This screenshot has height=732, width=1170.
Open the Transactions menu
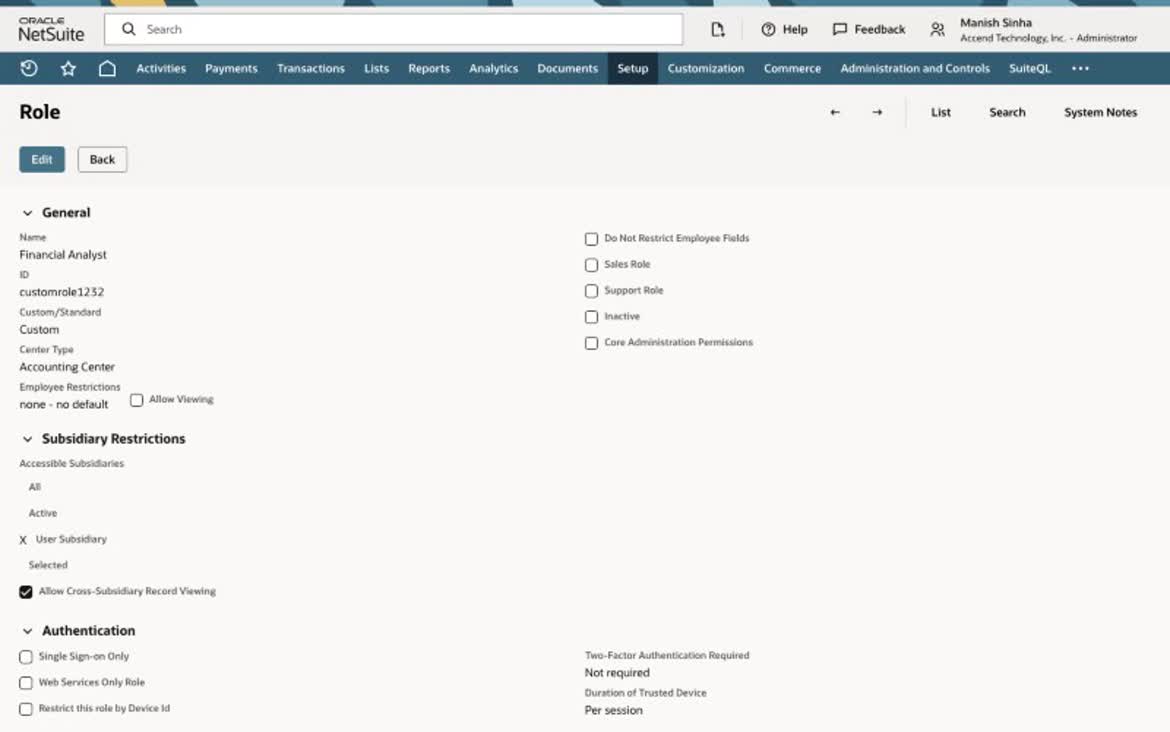coord(310,69)
